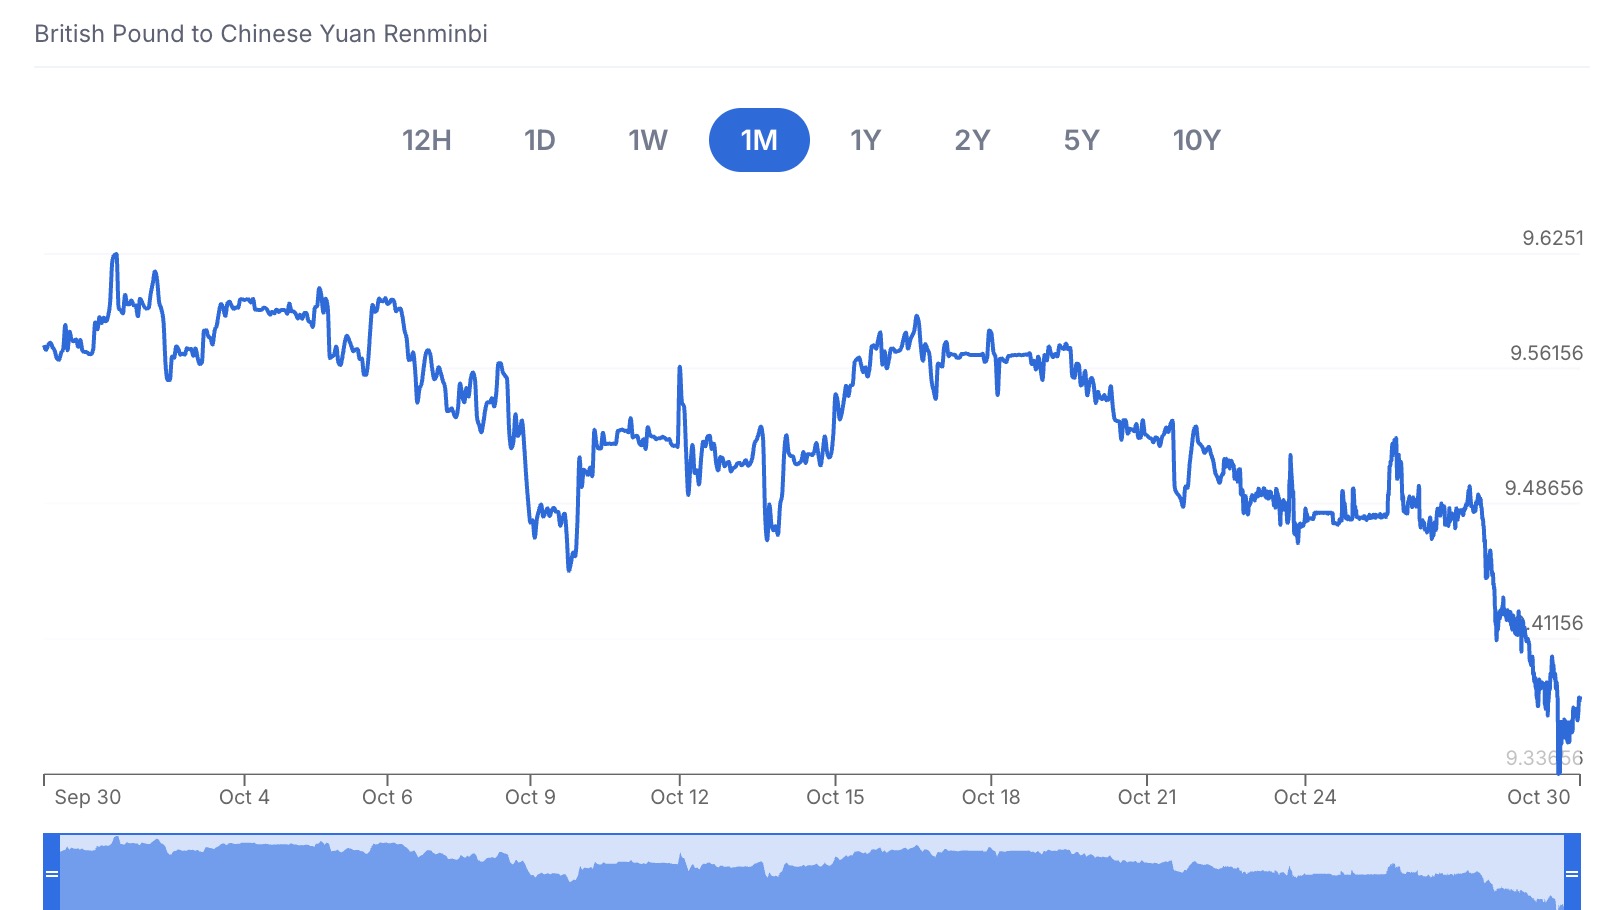Click right range slider handle
This screenshot has width=1600, height=910.
pyautogui.click(x=1572, y=873)
